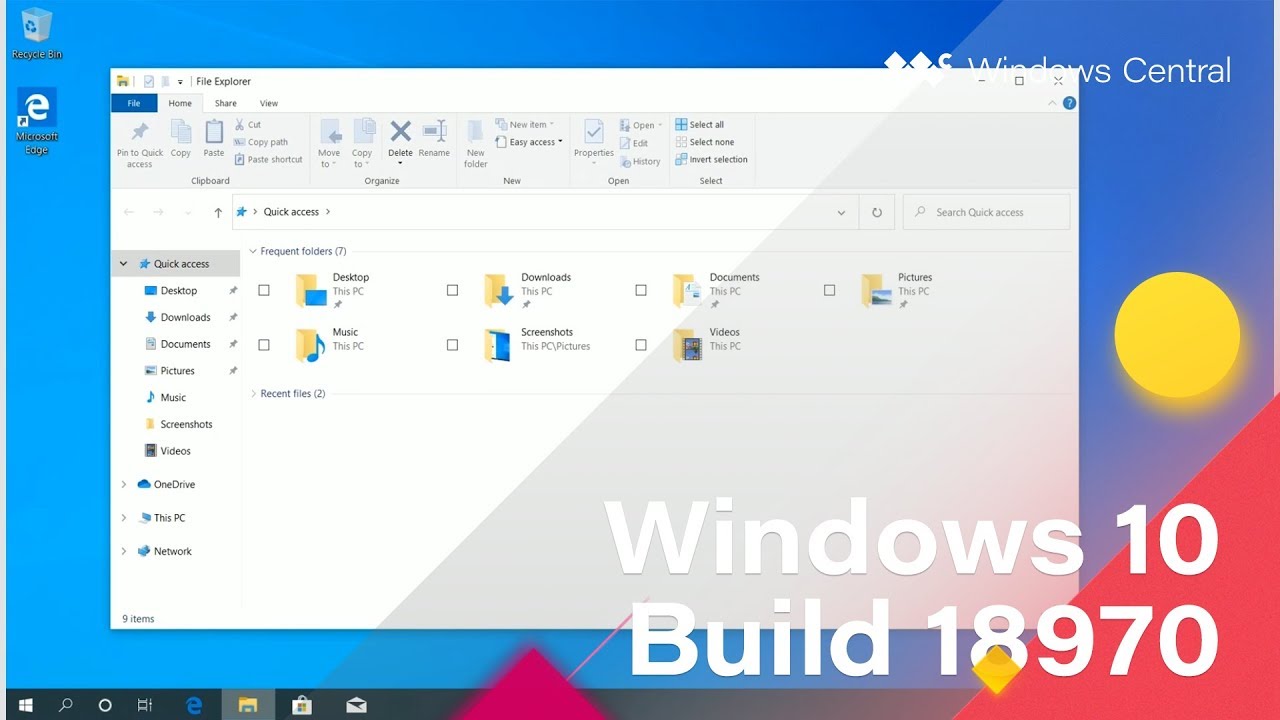
Task: Tick the checkbox beside Screenshots folder
Action: coord(452,345)
